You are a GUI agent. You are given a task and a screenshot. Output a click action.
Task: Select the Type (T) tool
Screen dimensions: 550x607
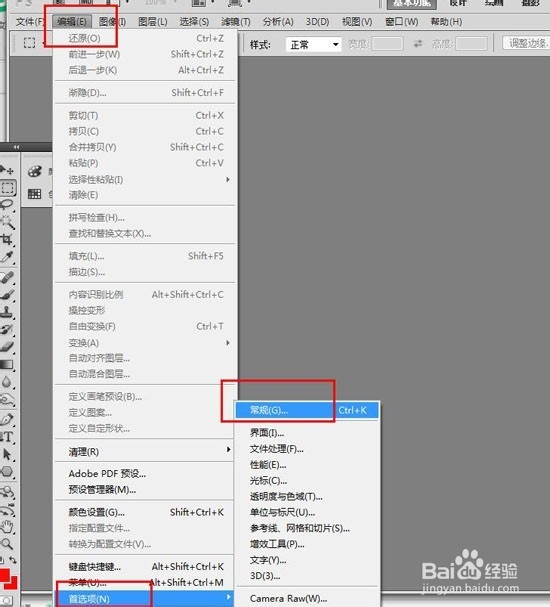click(7, 437)
